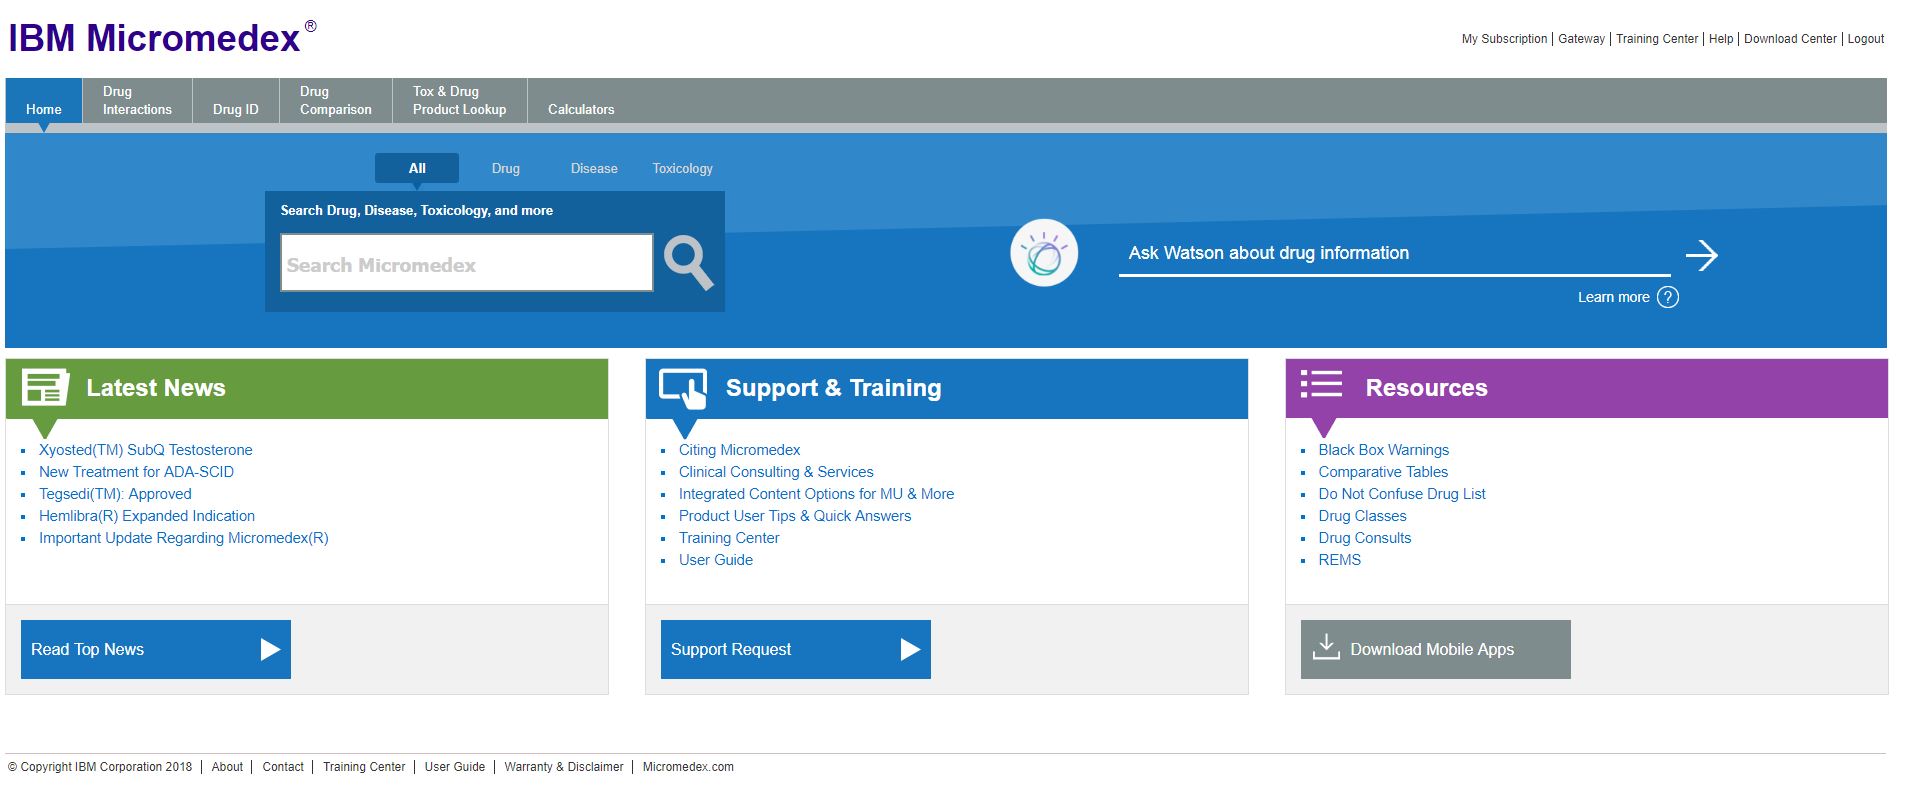The image size is (1906, 803).
Task: Open the Help link
Action: (1721, 39)
